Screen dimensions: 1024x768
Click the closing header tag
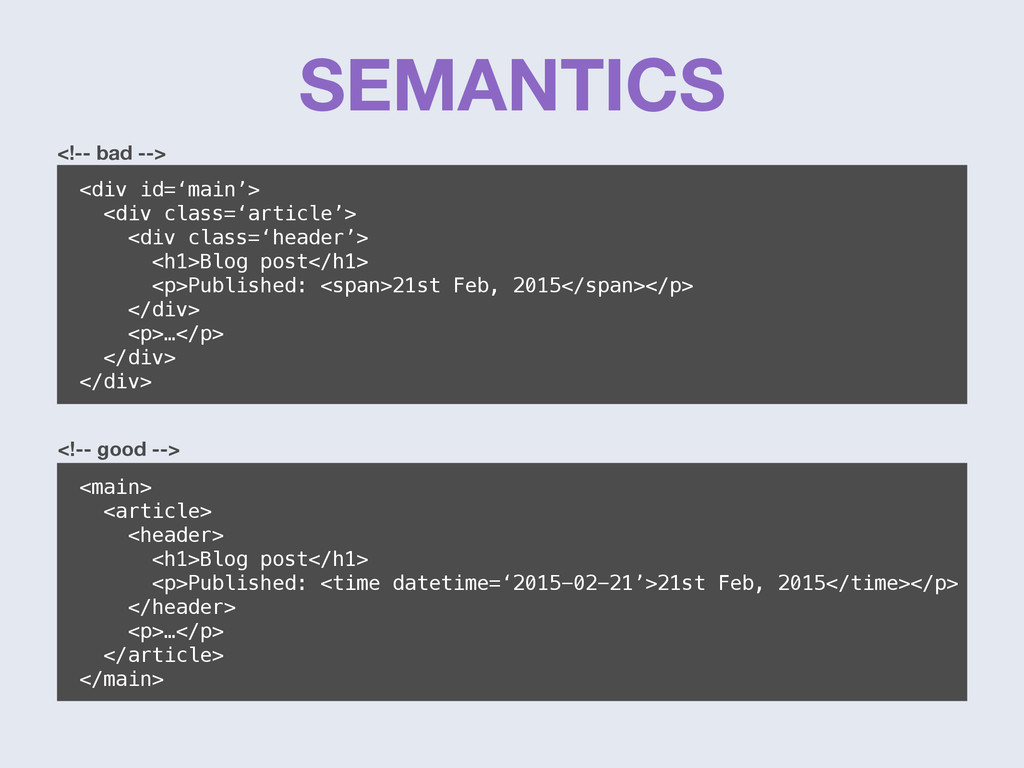[x=182, y=607]
